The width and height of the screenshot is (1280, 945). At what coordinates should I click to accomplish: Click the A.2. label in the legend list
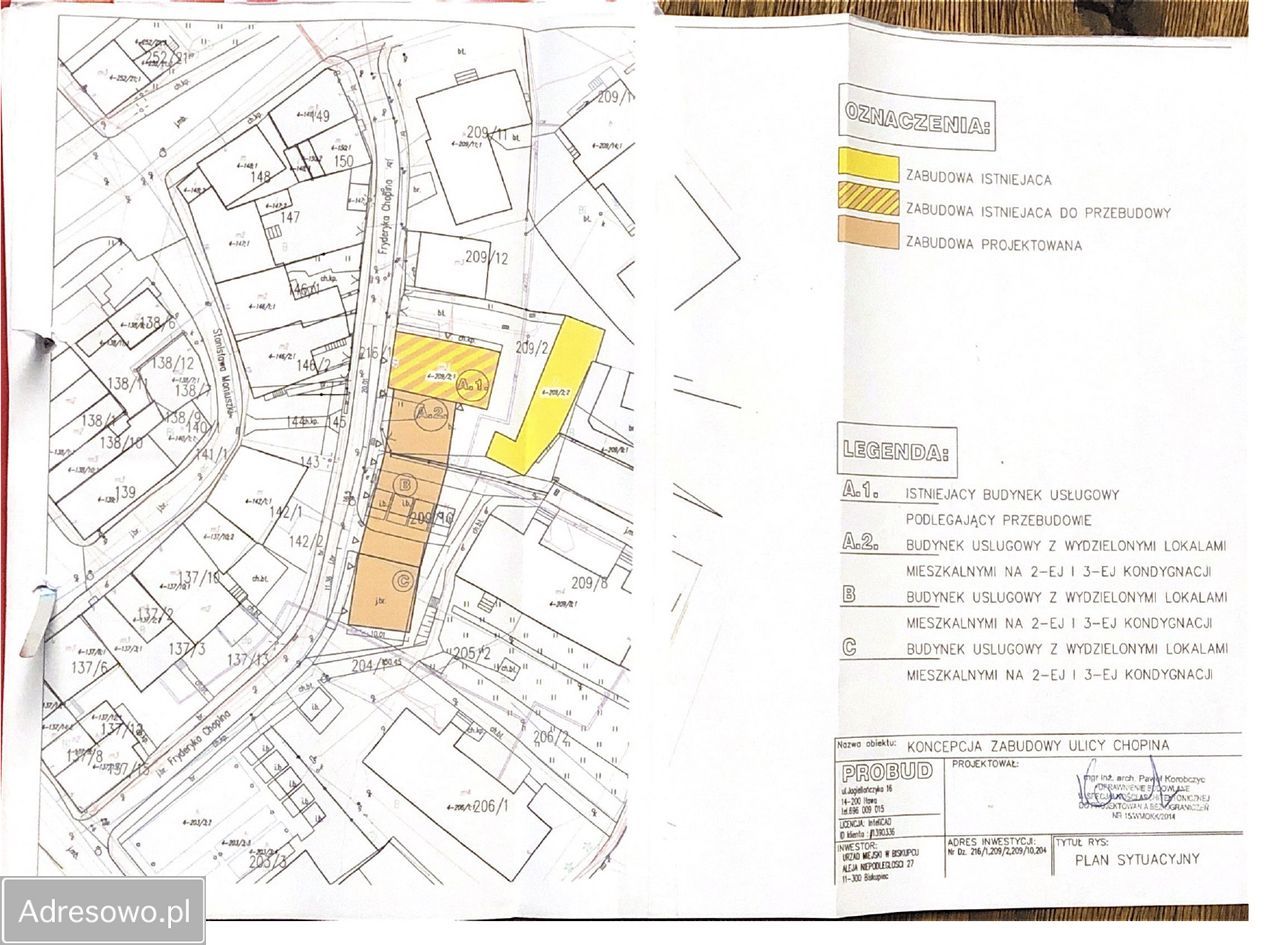pos(861,543)
